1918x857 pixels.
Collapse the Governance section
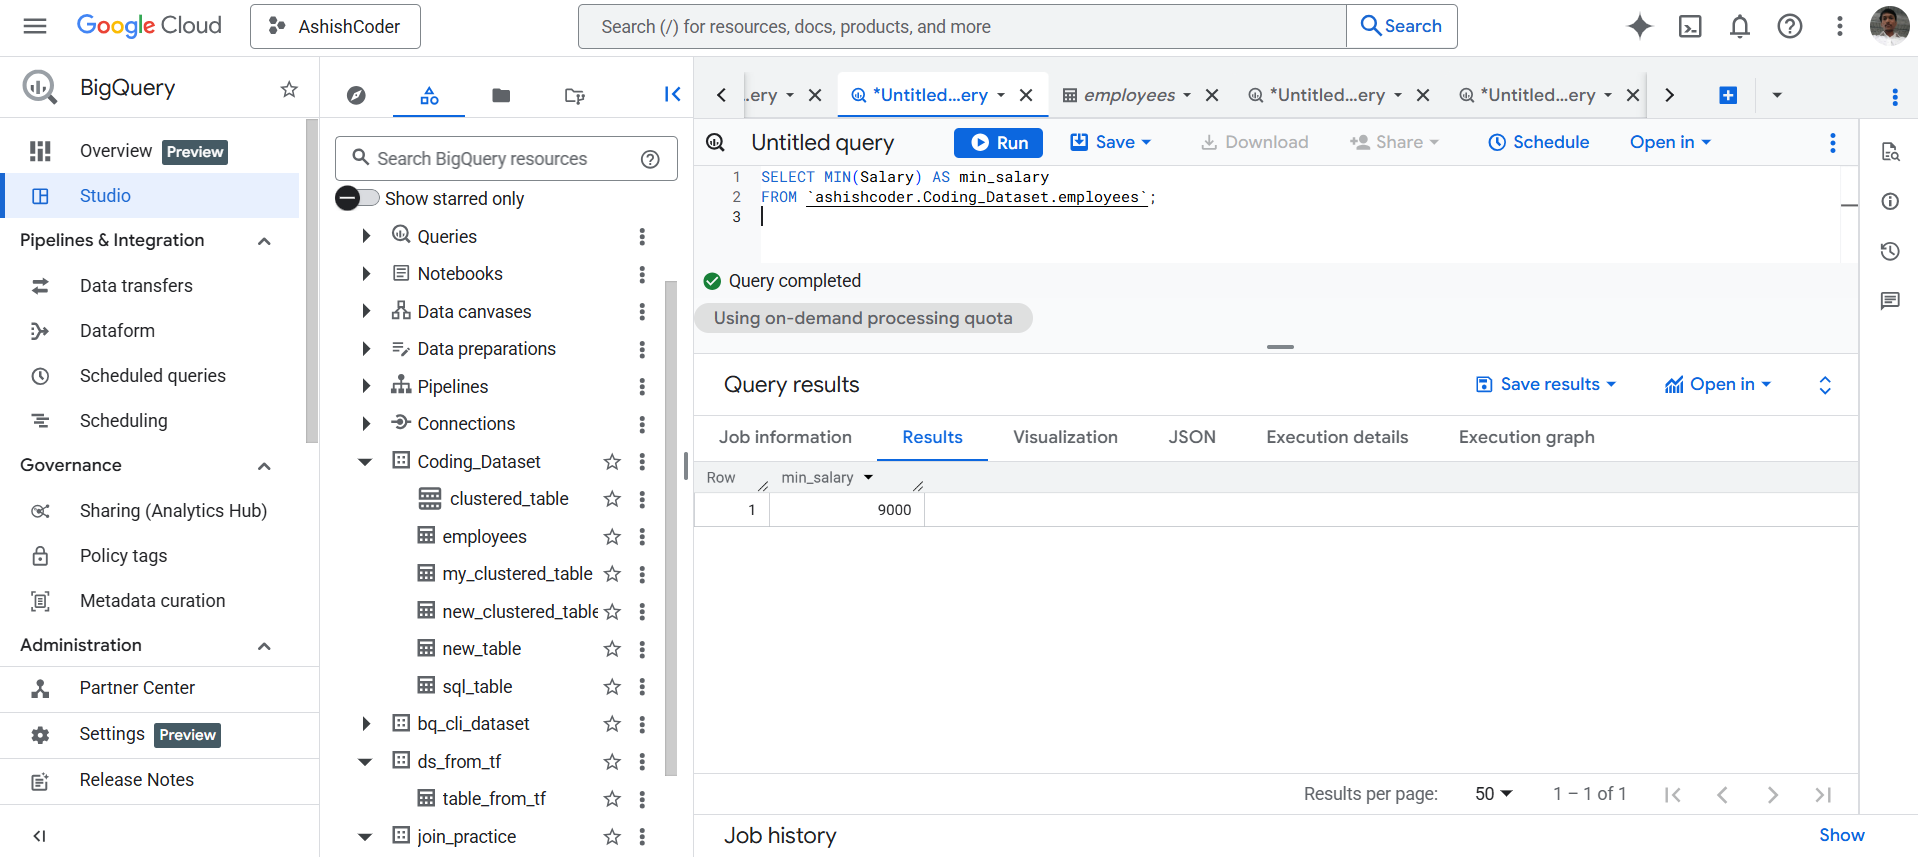(264, 466)
